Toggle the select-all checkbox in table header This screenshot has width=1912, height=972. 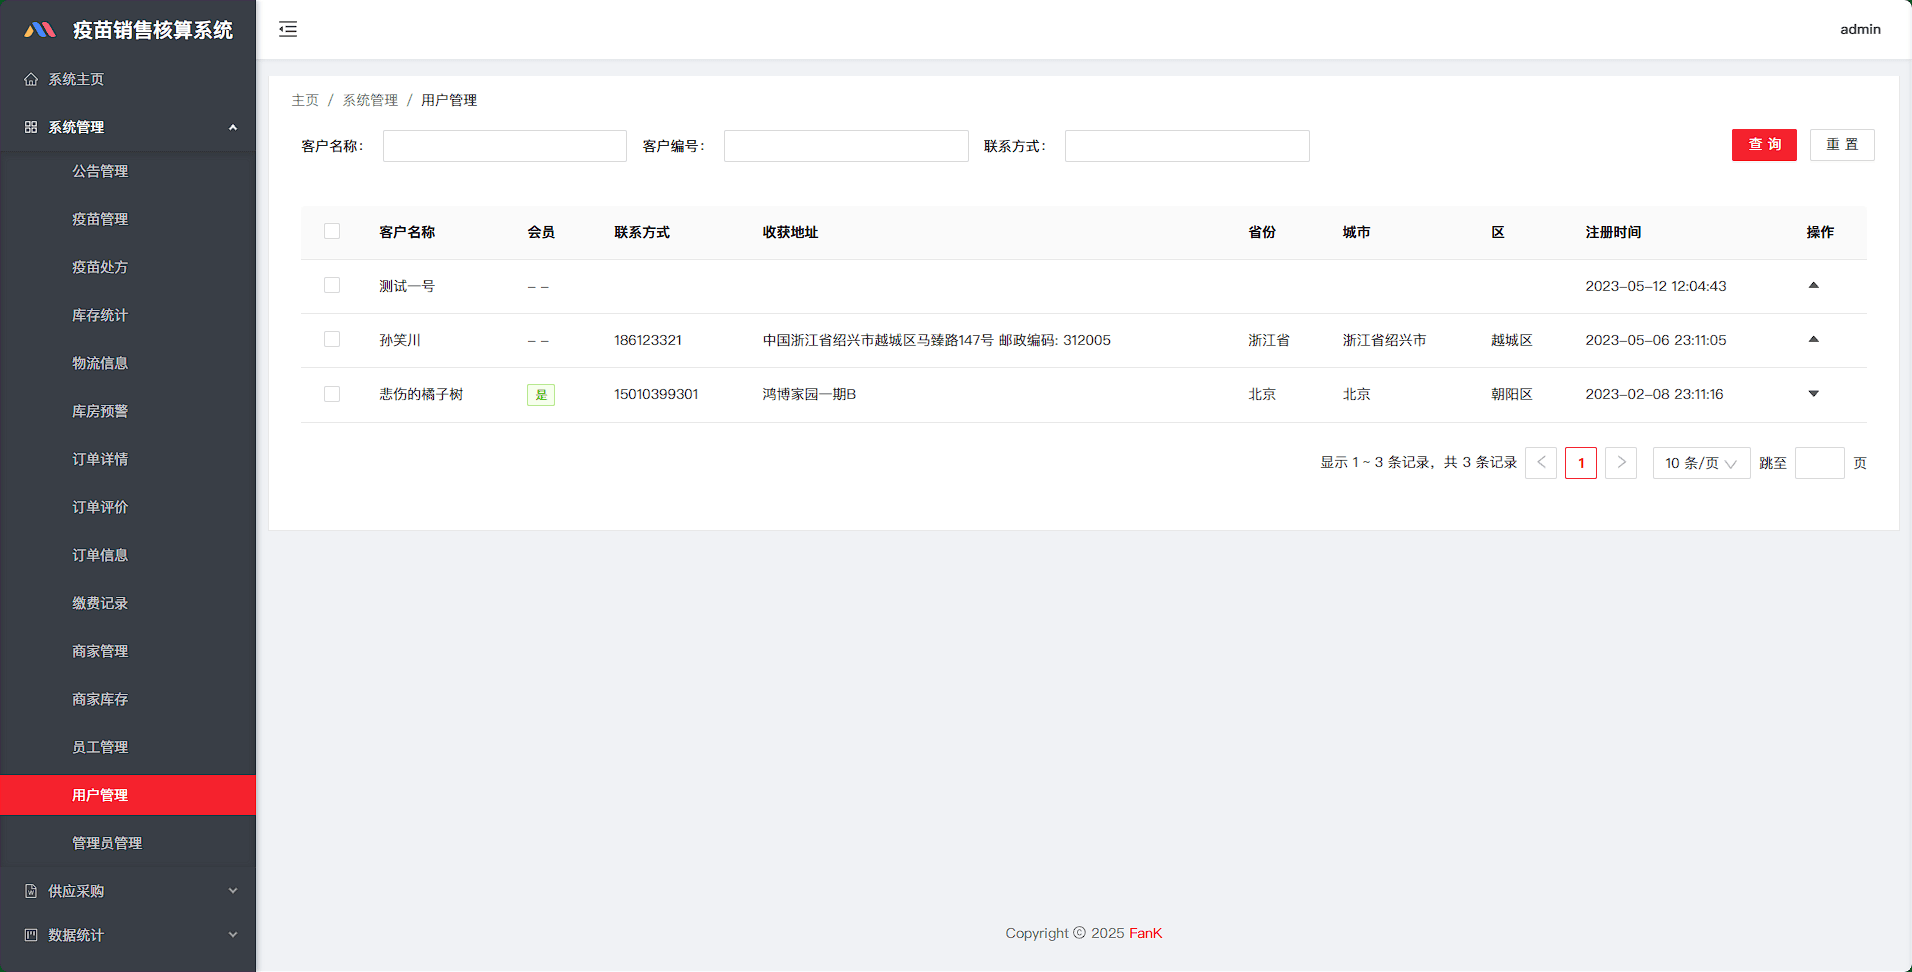(x=332, y=231)
